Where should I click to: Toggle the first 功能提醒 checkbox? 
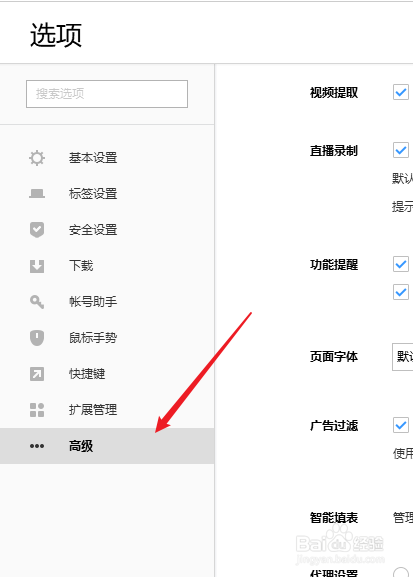(x=400, y=264)
